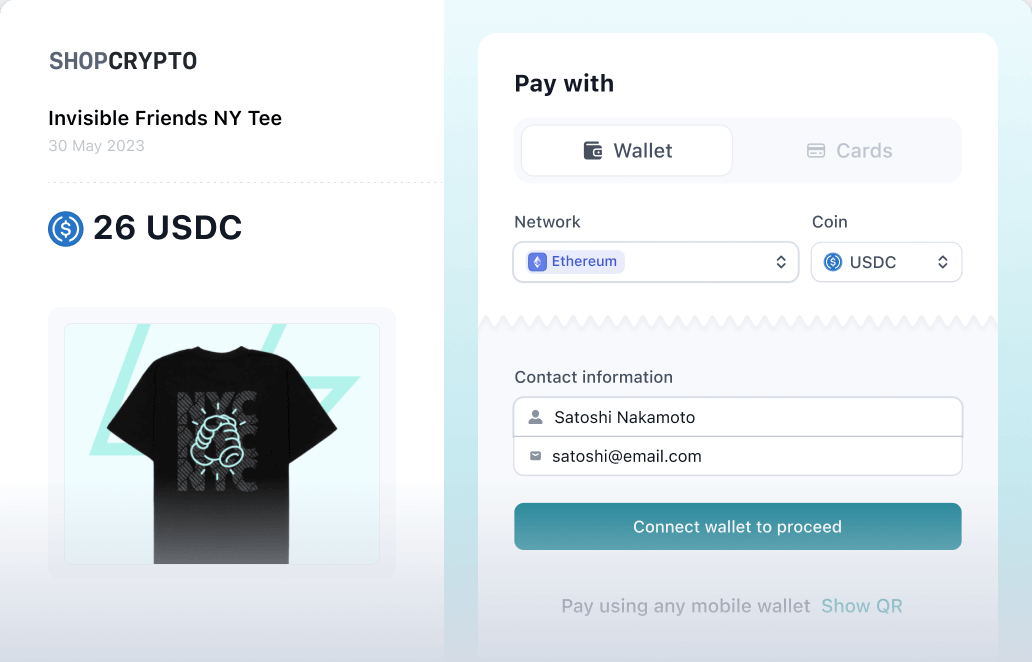Click the Ethereum logo in Network field

pyautogui.click(x=538, y=262)
